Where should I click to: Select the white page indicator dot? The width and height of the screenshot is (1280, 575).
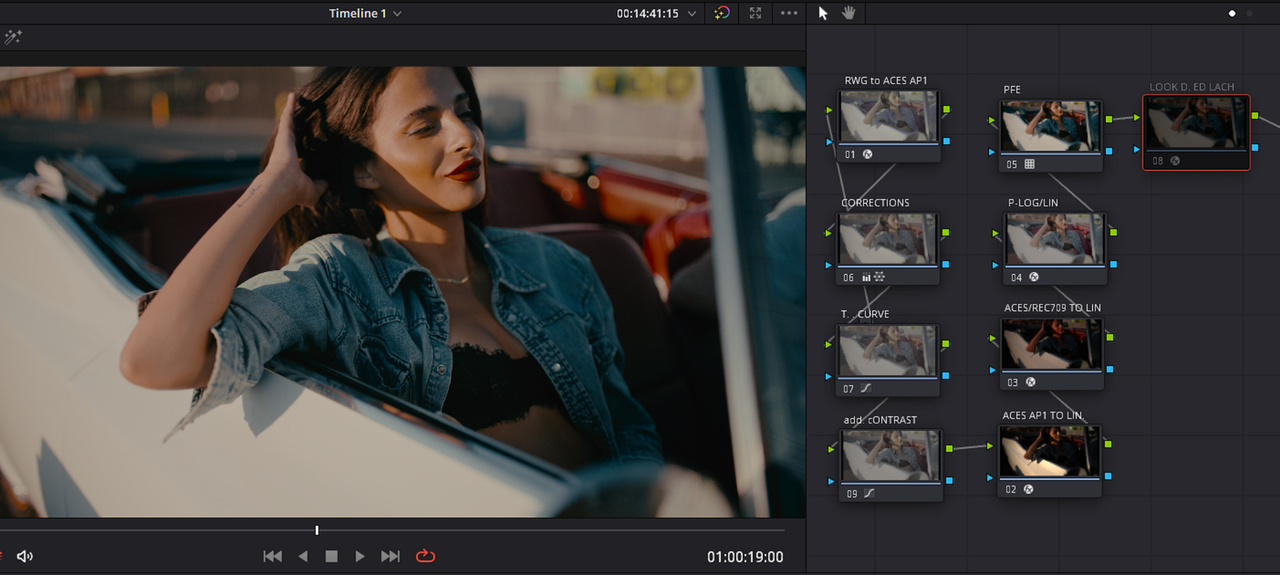pos(1232,14)
